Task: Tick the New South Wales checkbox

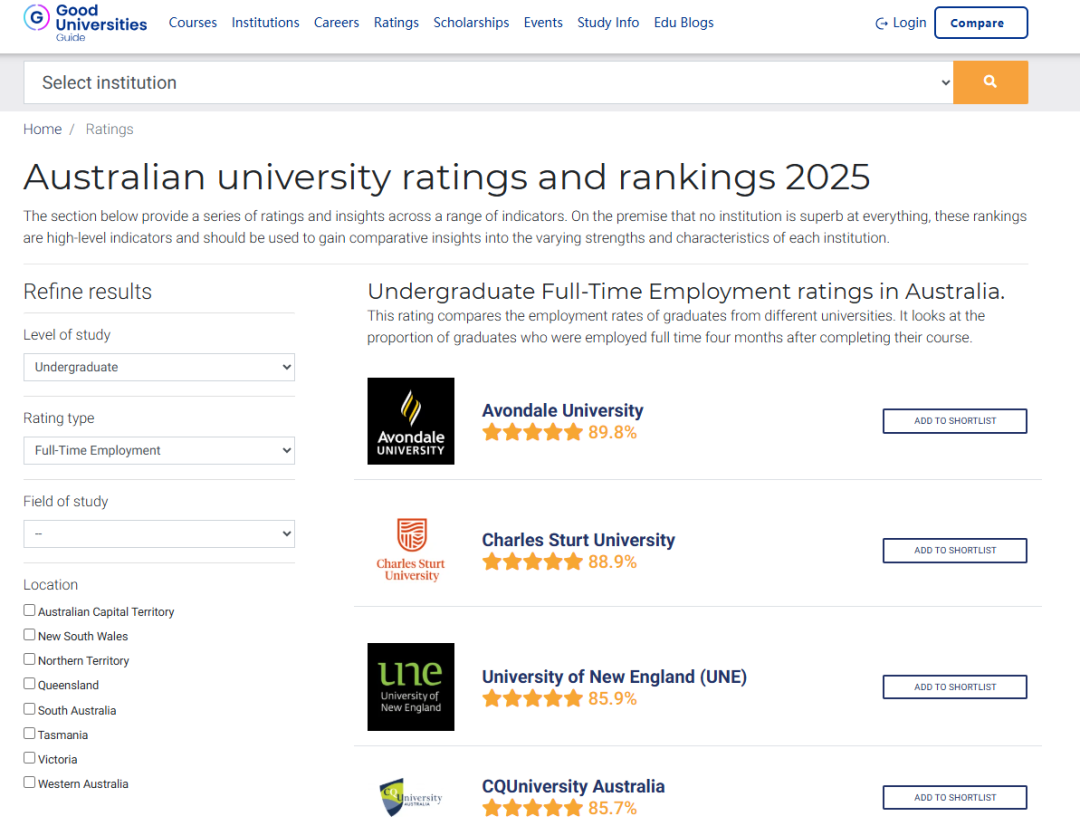Action: point(29,634)
